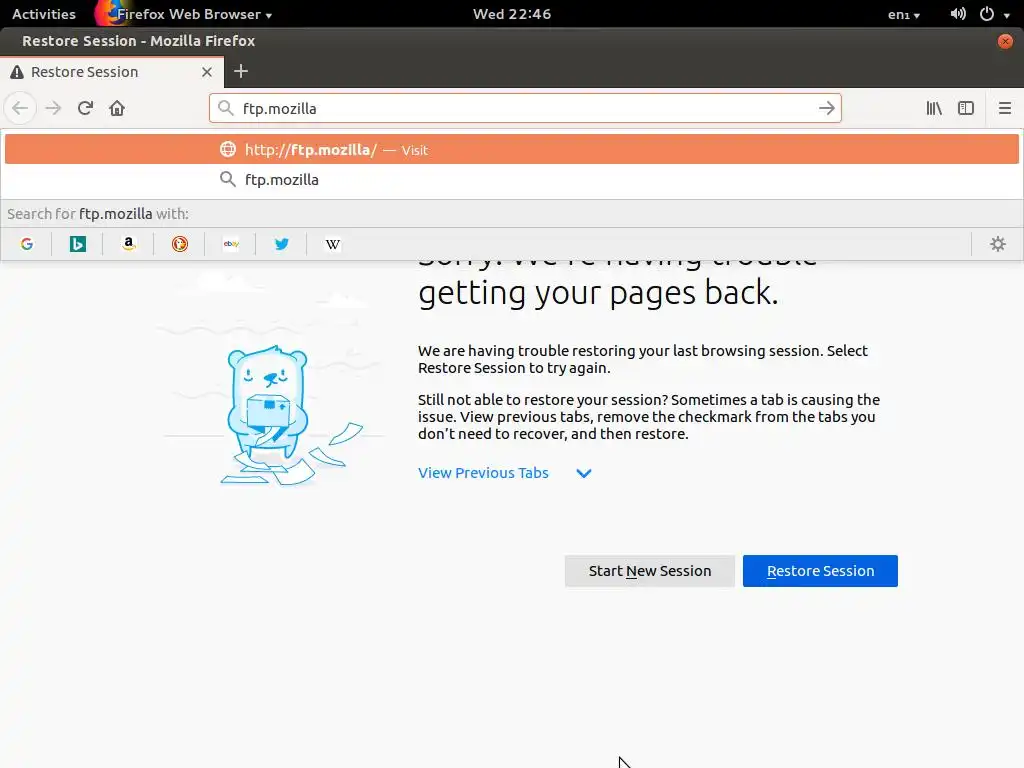
Task: Open the Firefox hamburger menu
Action: click(x=1005, y=108)
